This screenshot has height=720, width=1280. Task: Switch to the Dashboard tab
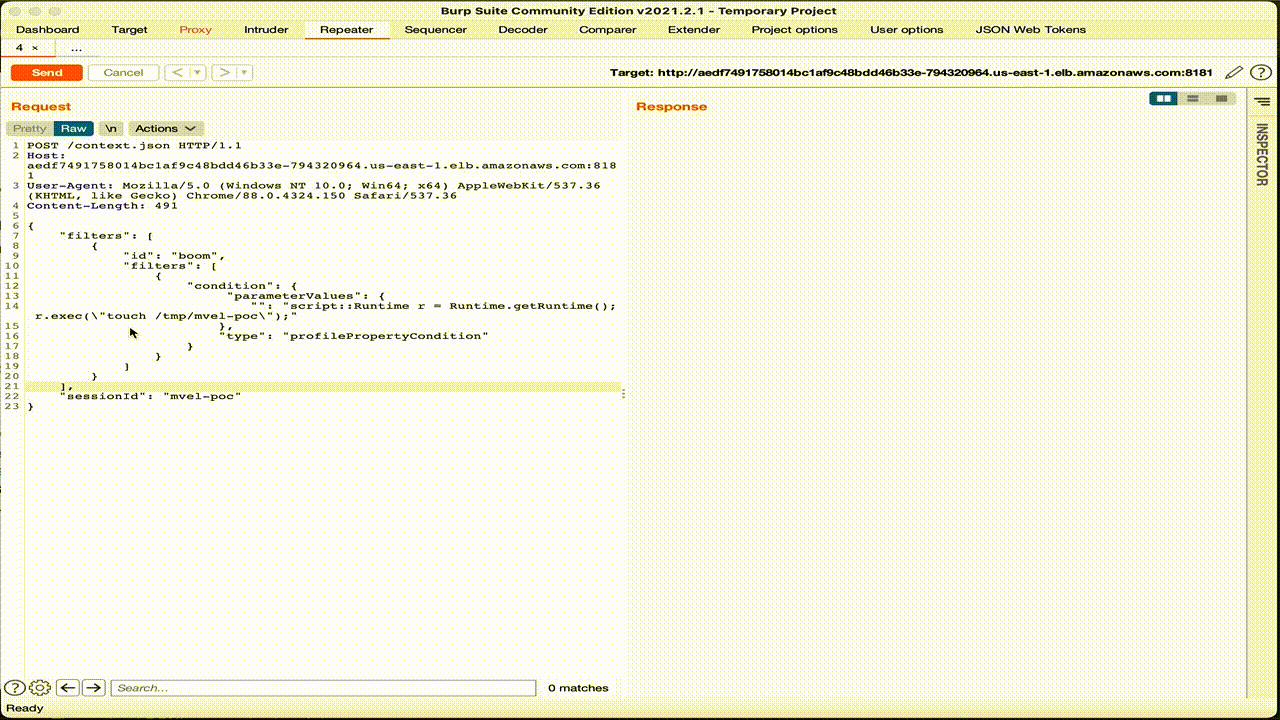pos(47,30)
